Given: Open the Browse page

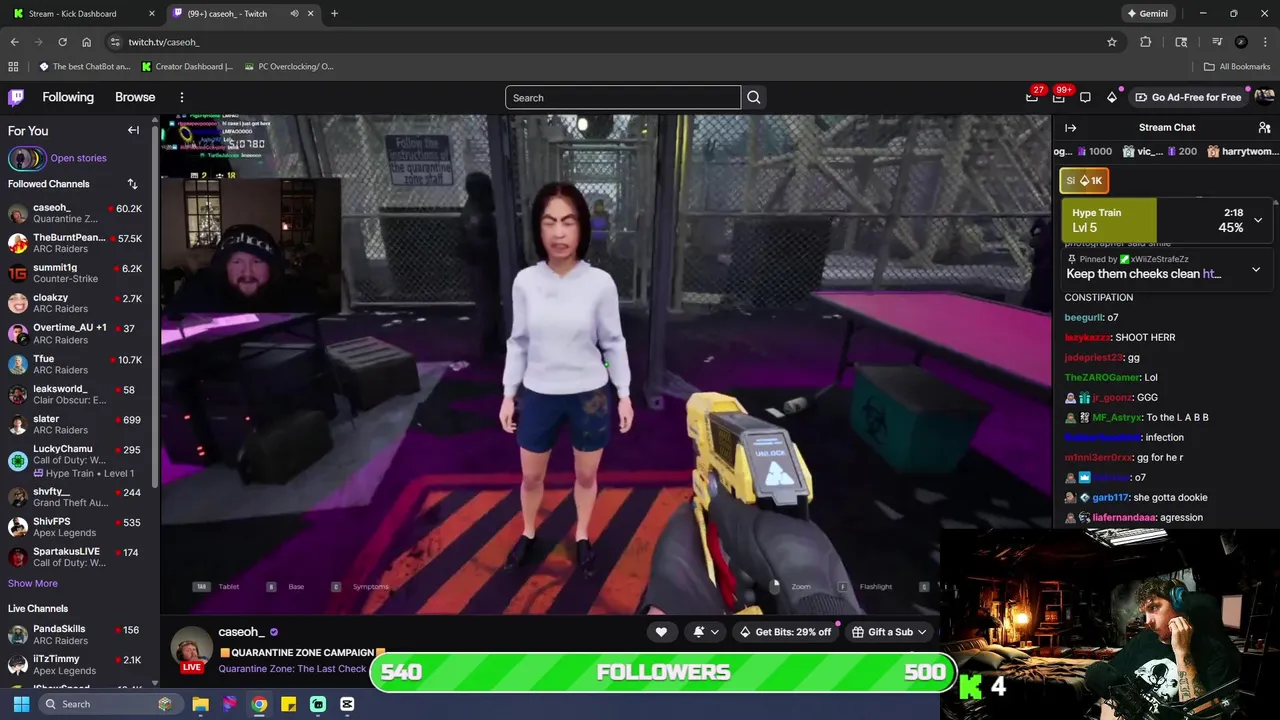Looking at the screenshot, I should pos(135,97).
